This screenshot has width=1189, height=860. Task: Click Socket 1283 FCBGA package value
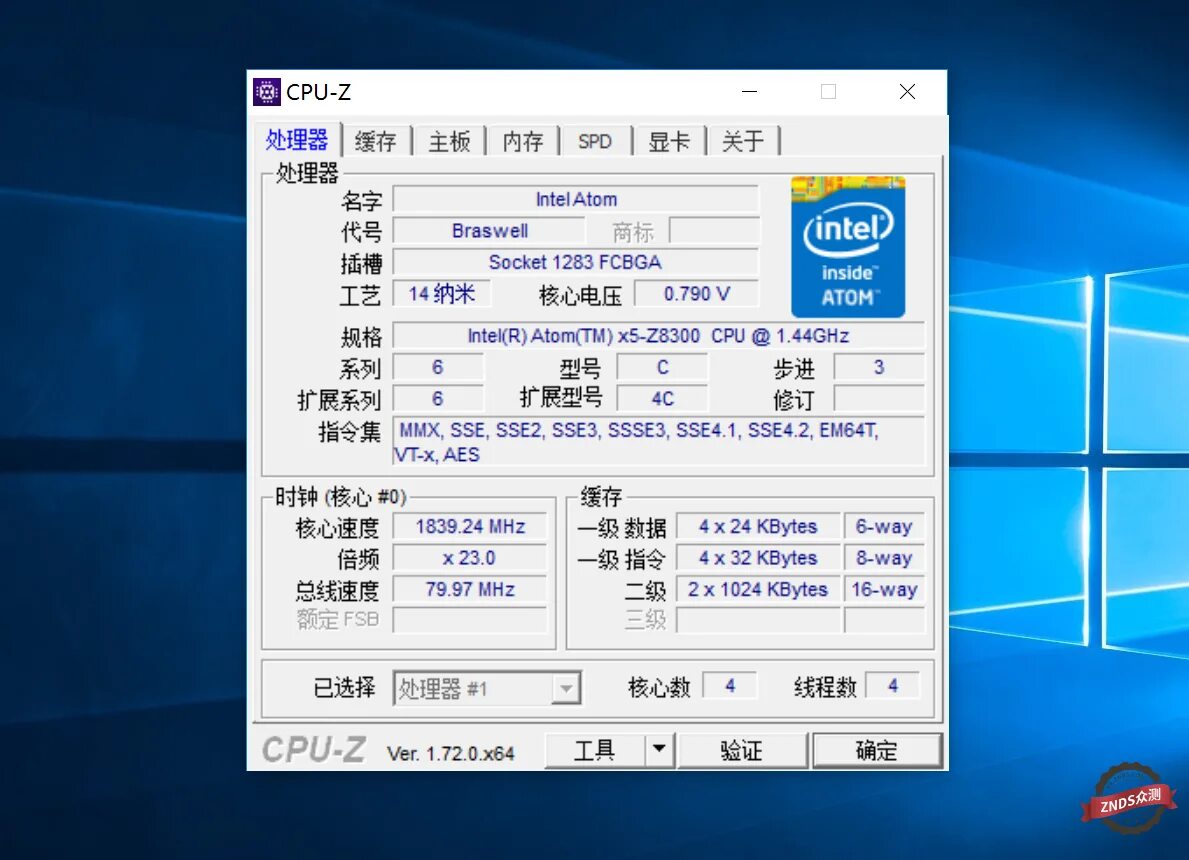[x=576, y=262]
